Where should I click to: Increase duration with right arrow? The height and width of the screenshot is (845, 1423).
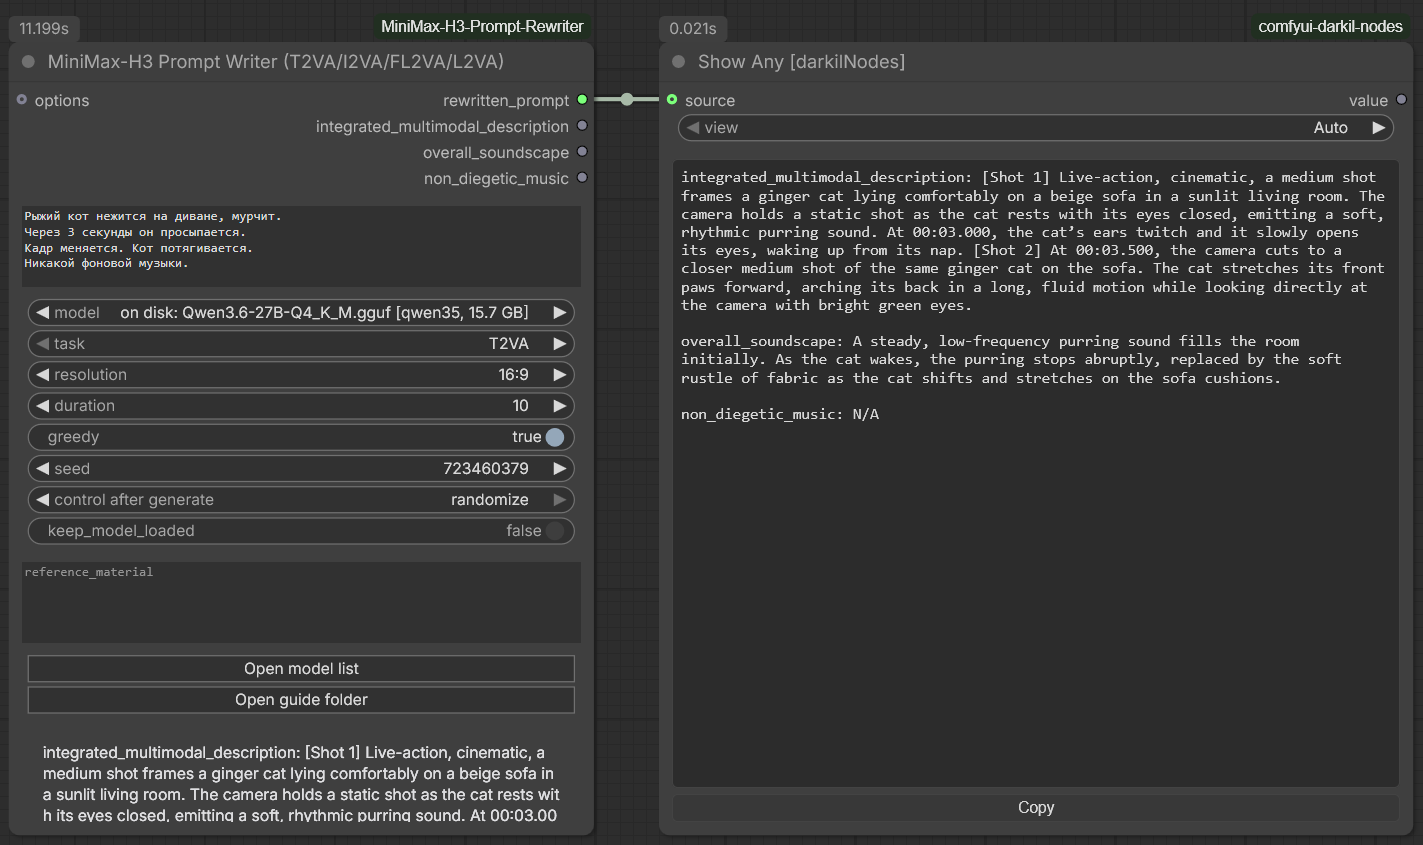[x=560, y=405]
